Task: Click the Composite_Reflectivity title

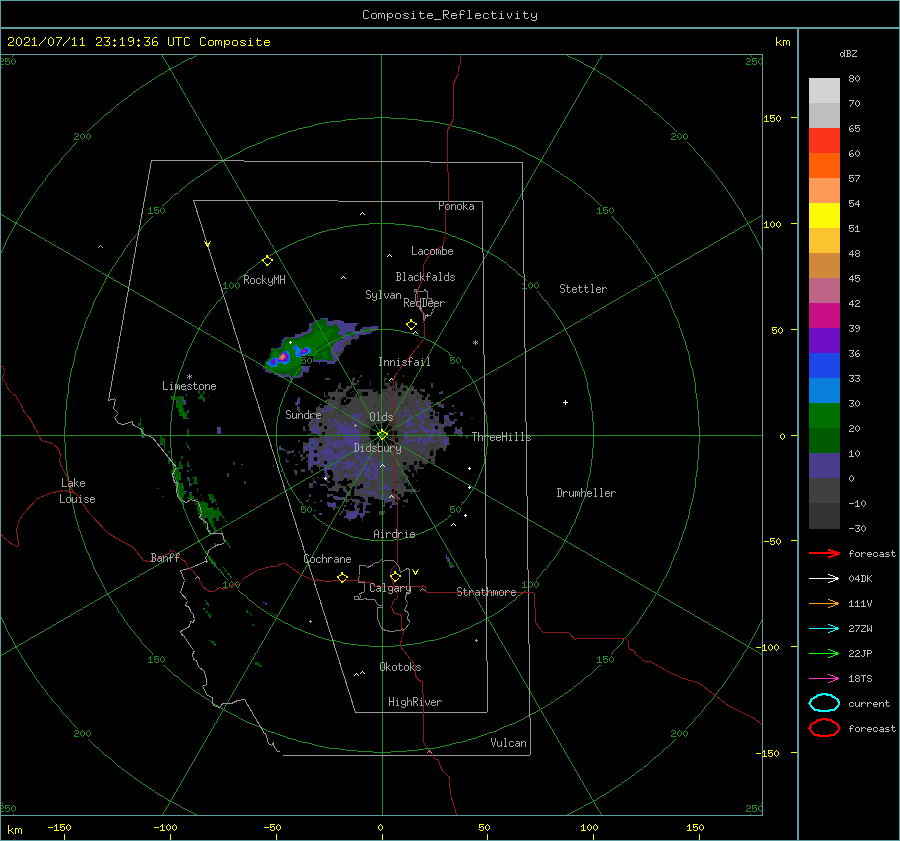Action: point(450,15)
